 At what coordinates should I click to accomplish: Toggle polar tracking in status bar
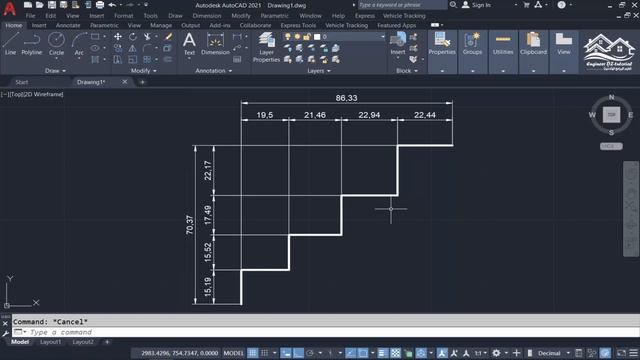(x=310, y=353)
